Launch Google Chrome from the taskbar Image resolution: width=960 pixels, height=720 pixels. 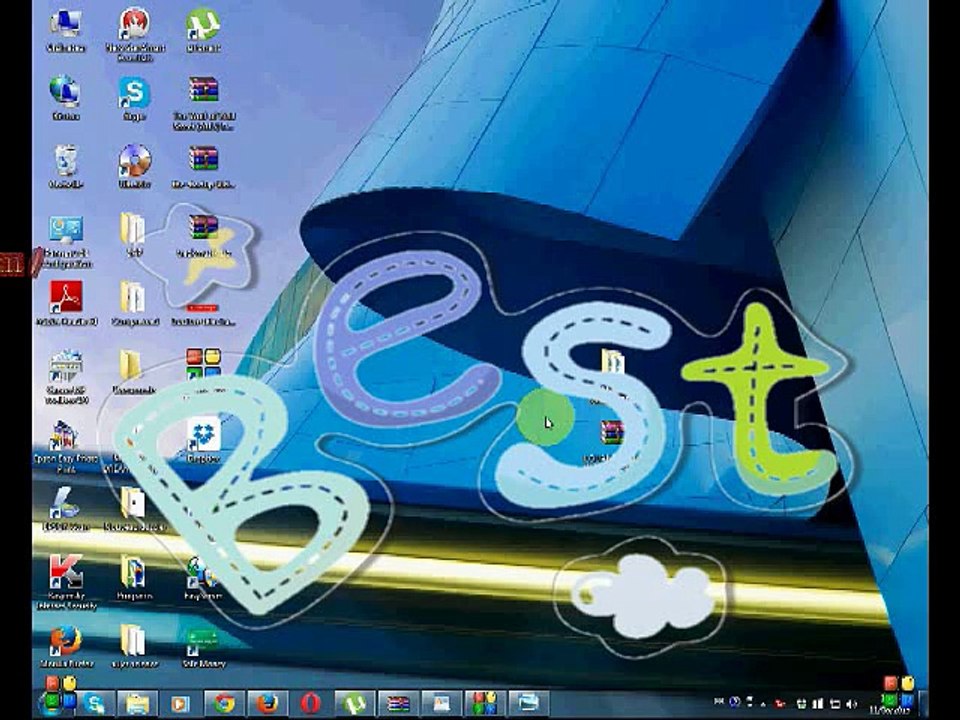point(224,704)
